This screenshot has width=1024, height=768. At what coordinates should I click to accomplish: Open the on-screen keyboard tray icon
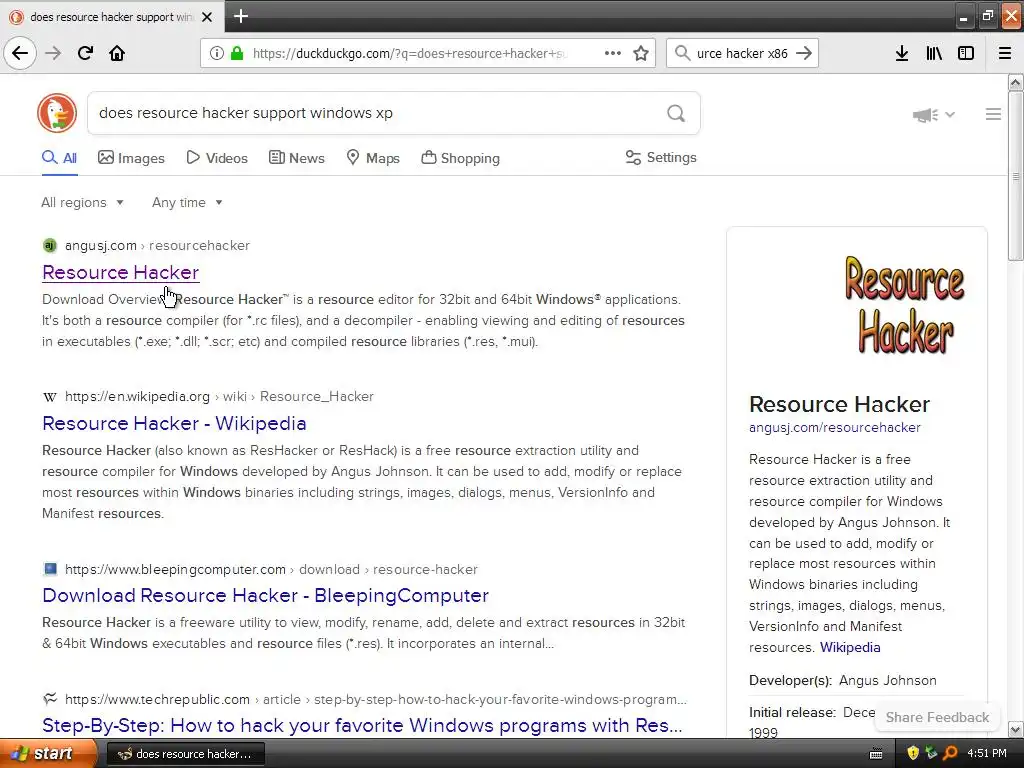tap(876, 754)
